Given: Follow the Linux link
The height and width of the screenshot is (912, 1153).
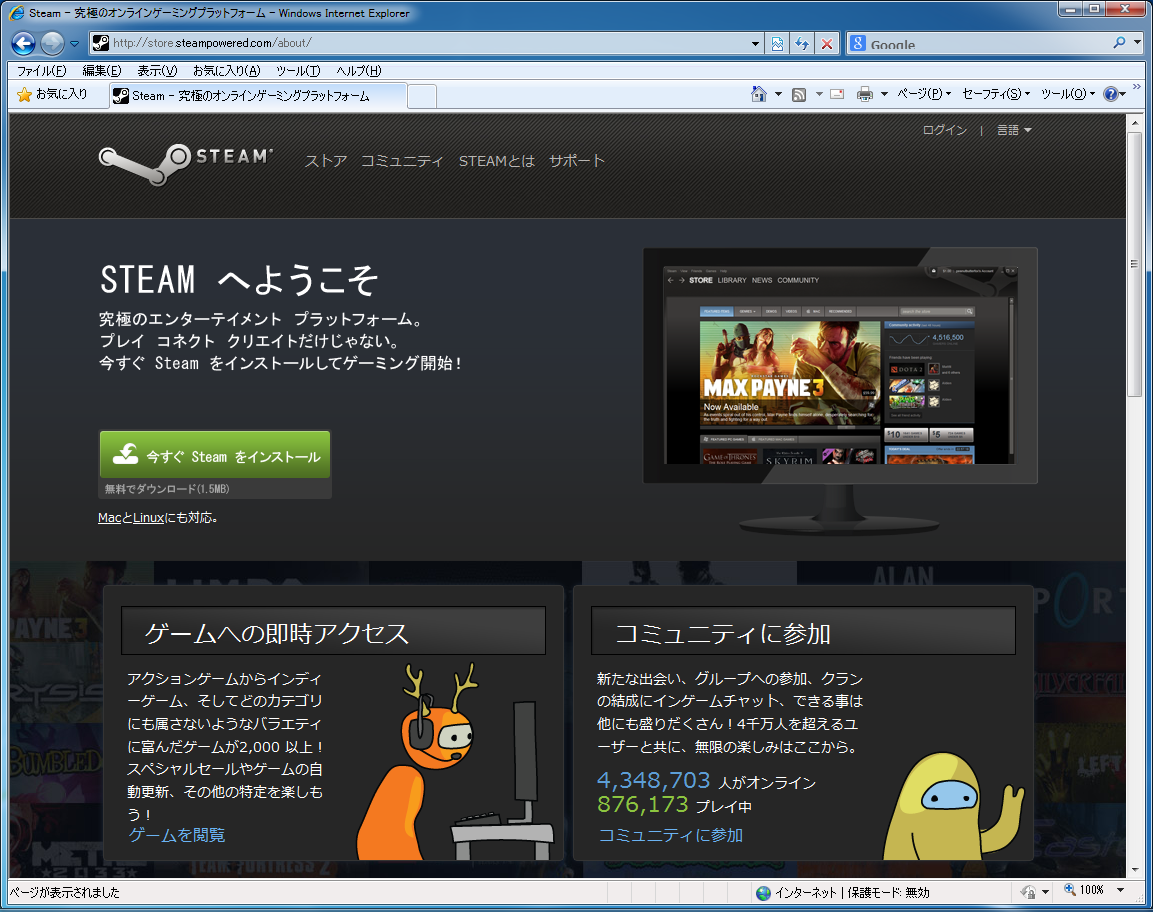Looking at the screenshot, I should point(149,518).
